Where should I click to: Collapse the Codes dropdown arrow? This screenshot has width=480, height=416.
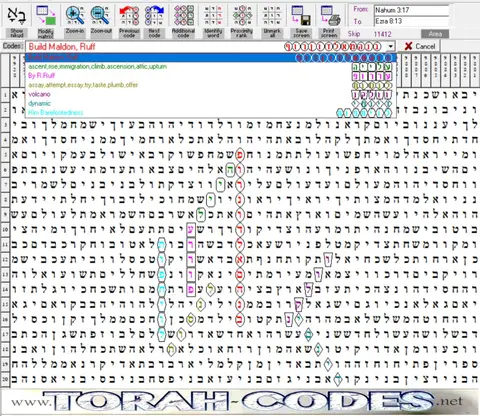pos(391,46)
